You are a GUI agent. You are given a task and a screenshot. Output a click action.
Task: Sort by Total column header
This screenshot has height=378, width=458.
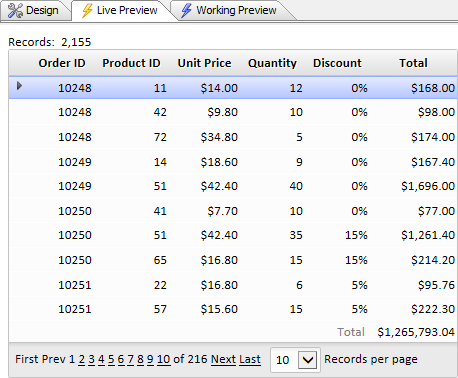tap(413, 63)
